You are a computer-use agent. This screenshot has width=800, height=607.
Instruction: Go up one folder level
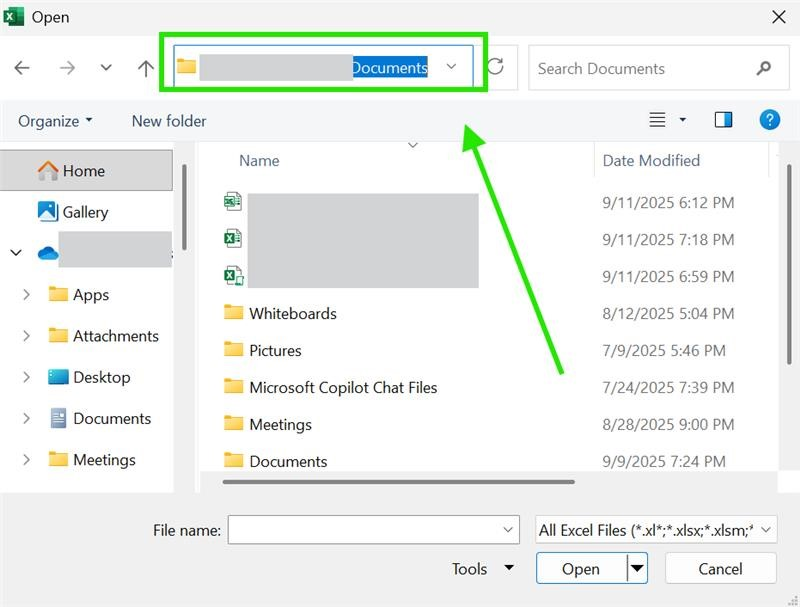click(x=145, y=68)
